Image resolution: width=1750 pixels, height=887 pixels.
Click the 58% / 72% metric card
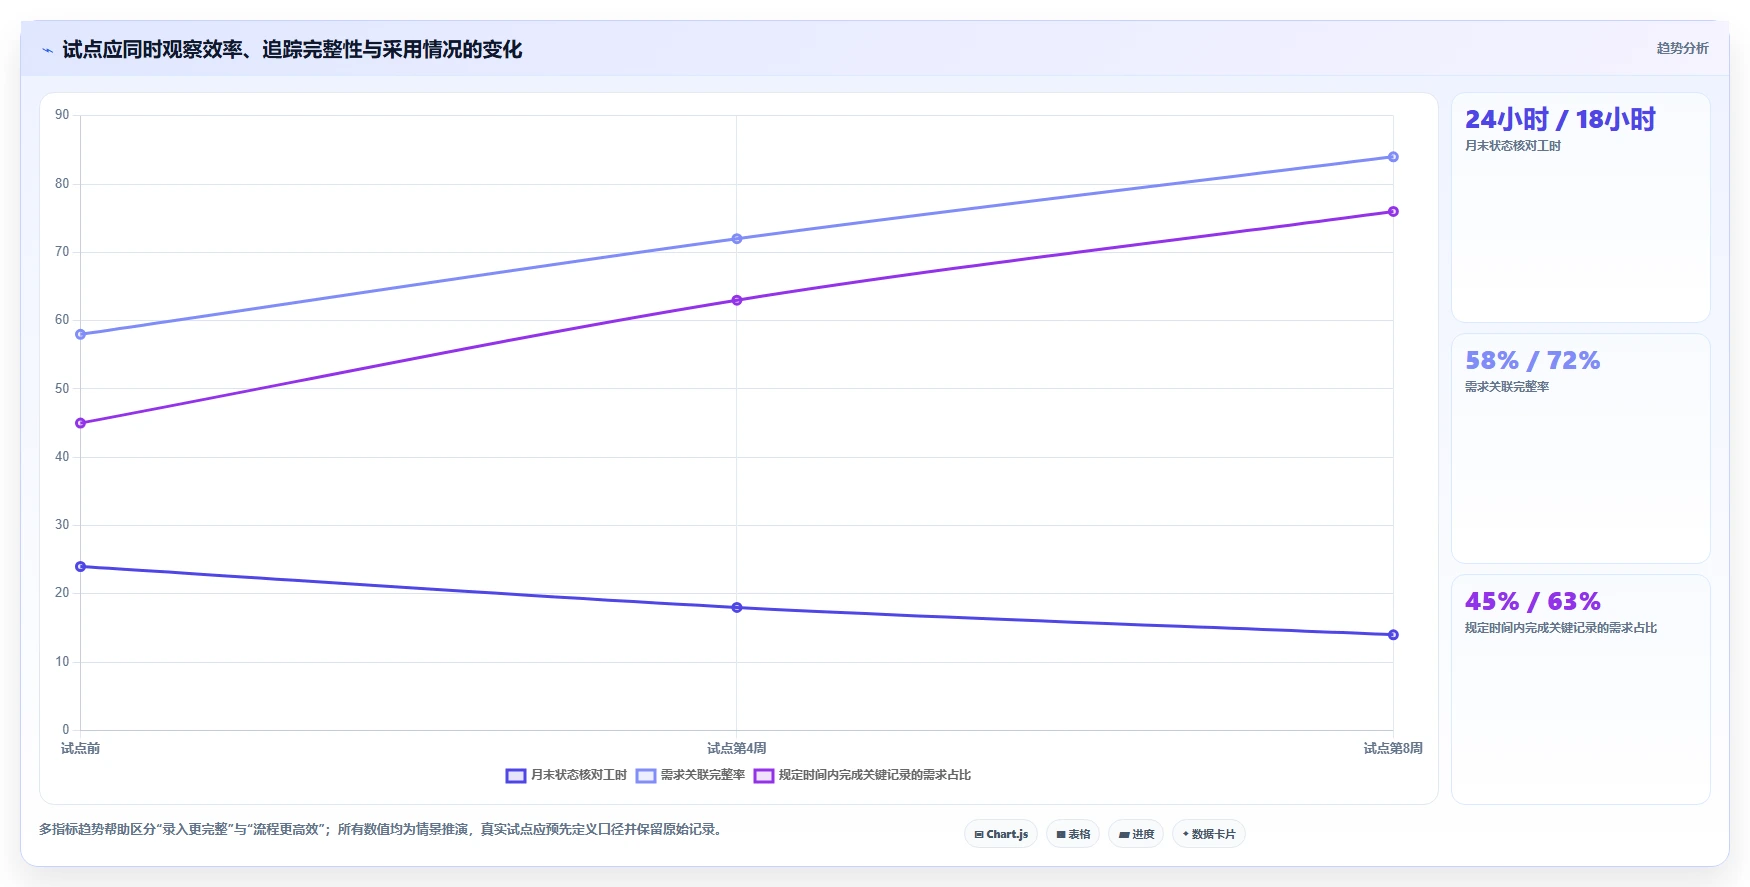tap(1581, 449)
